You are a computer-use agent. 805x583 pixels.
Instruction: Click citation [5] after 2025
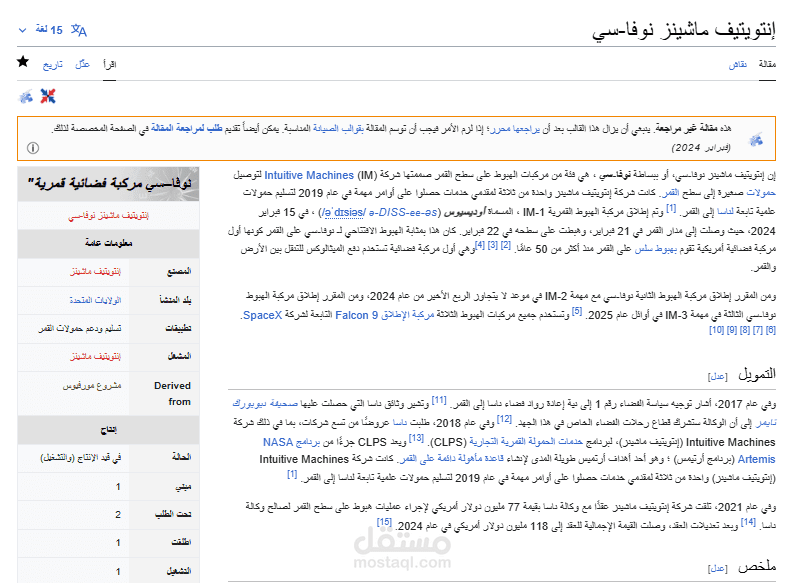pos(577,311)
